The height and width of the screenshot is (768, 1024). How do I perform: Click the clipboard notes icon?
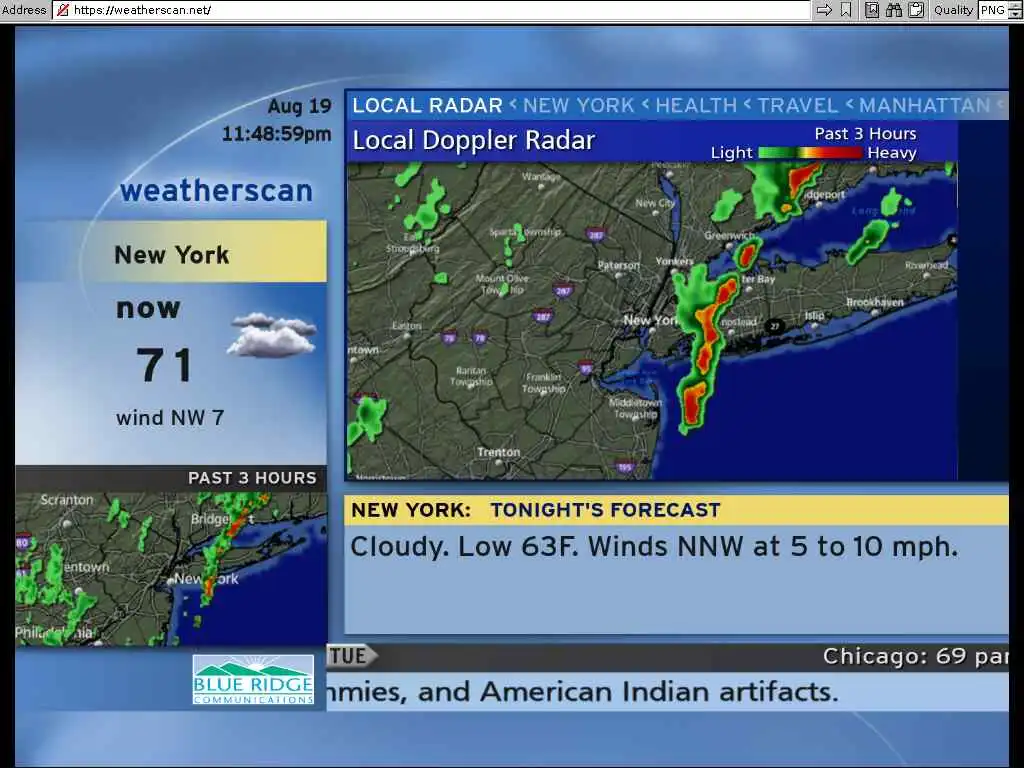916,10
